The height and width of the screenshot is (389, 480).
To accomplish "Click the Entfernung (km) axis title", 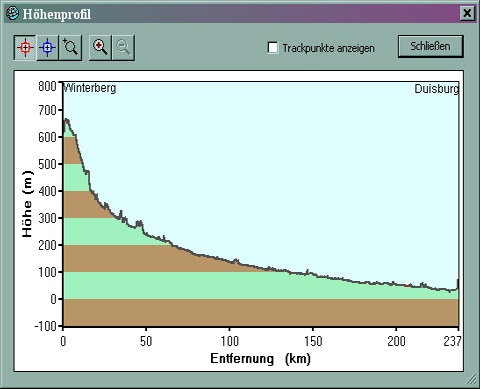I will (x=260, y=359).
